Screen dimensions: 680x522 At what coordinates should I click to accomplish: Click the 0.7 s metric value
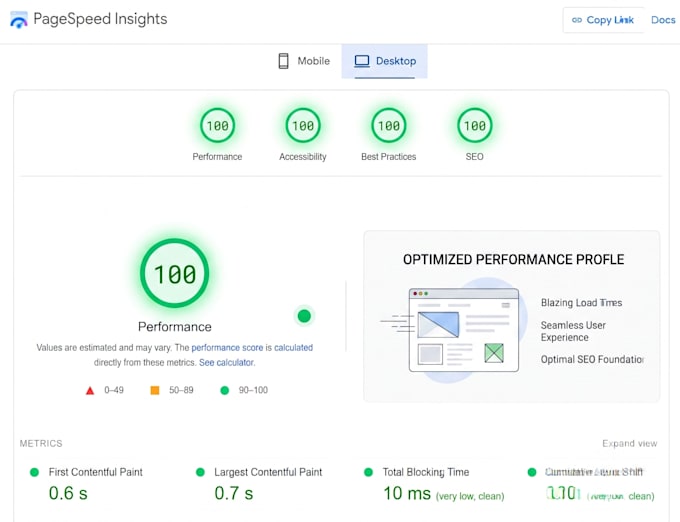[234, 493]
